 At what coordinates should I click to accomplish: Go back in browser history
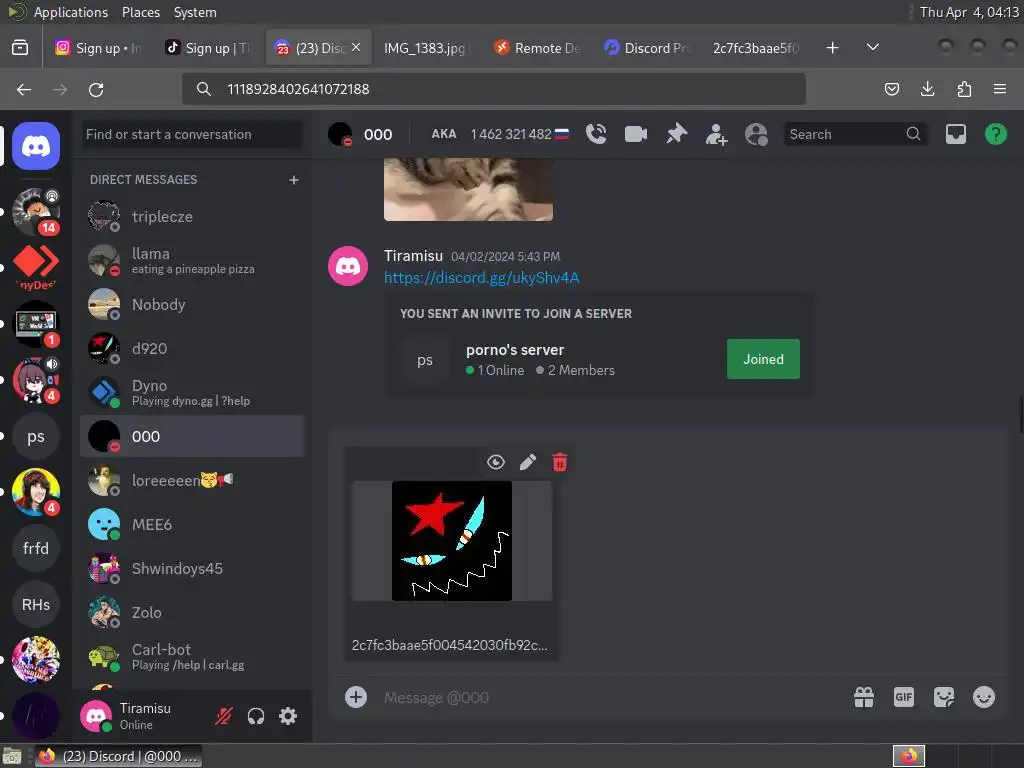[24, 89]
